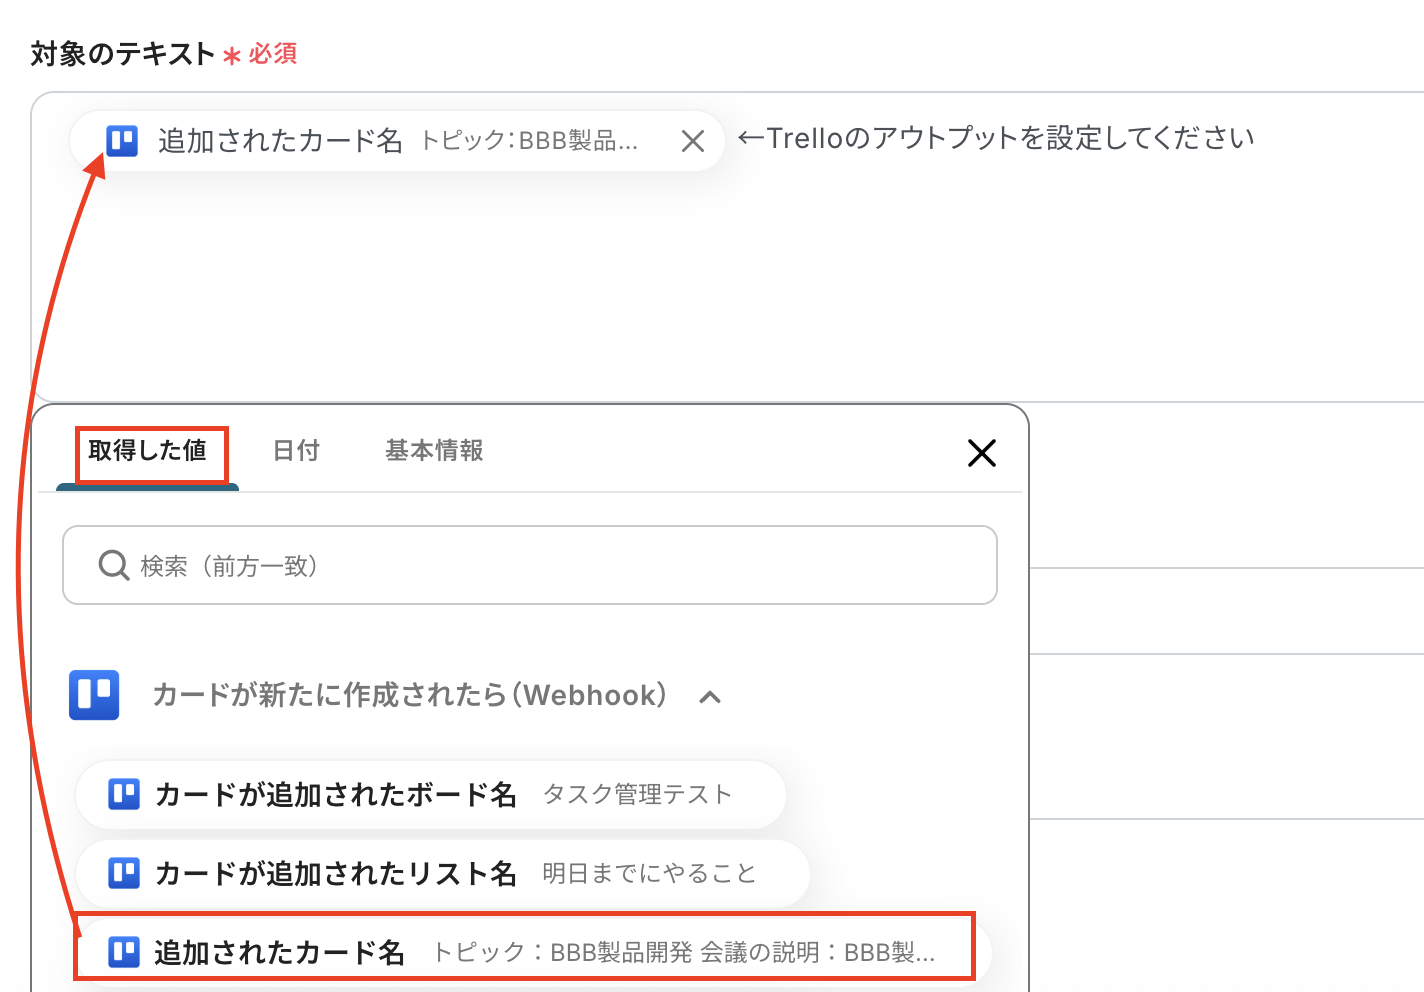Close the value picker popup
The width and height of the screenshot is (1424, 992).
982,453
